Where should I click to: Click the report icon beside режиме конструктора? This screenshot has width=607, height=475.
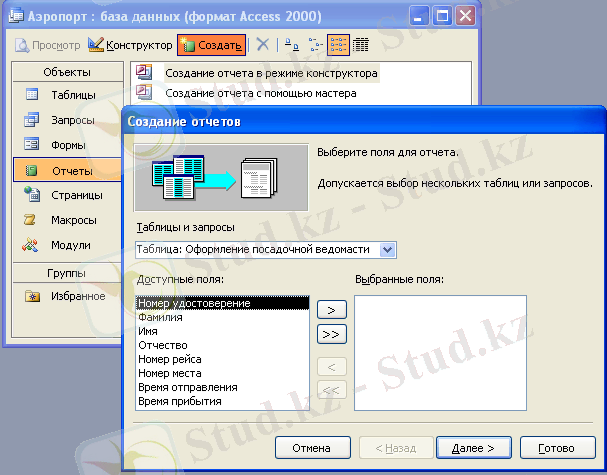coord(144,72)
